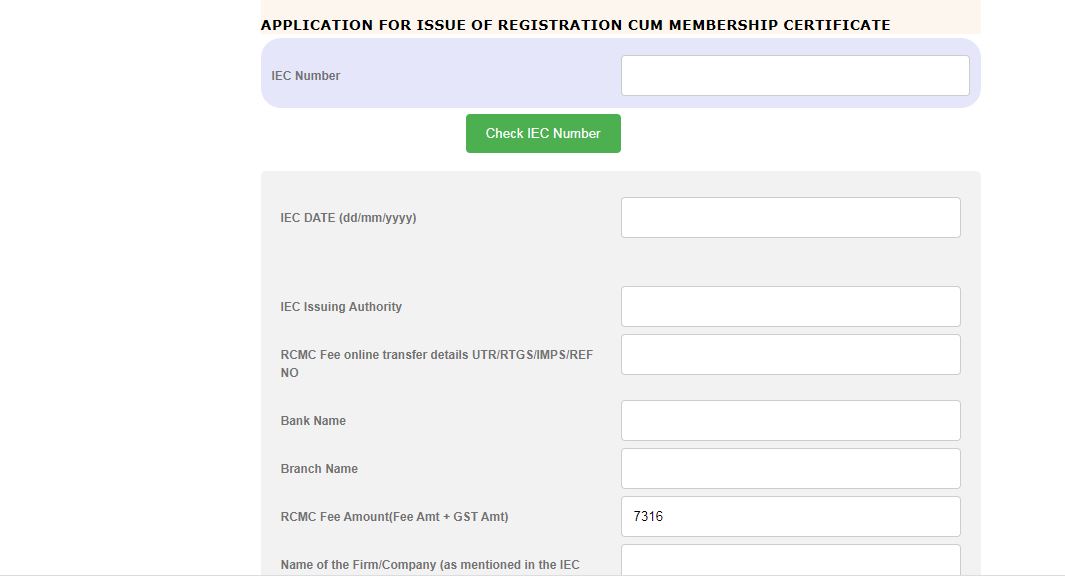1065x578 pixels.
Task: Click the UTR/RTGS/IMPS/REF NO input box
Action: tap(790, 355)
